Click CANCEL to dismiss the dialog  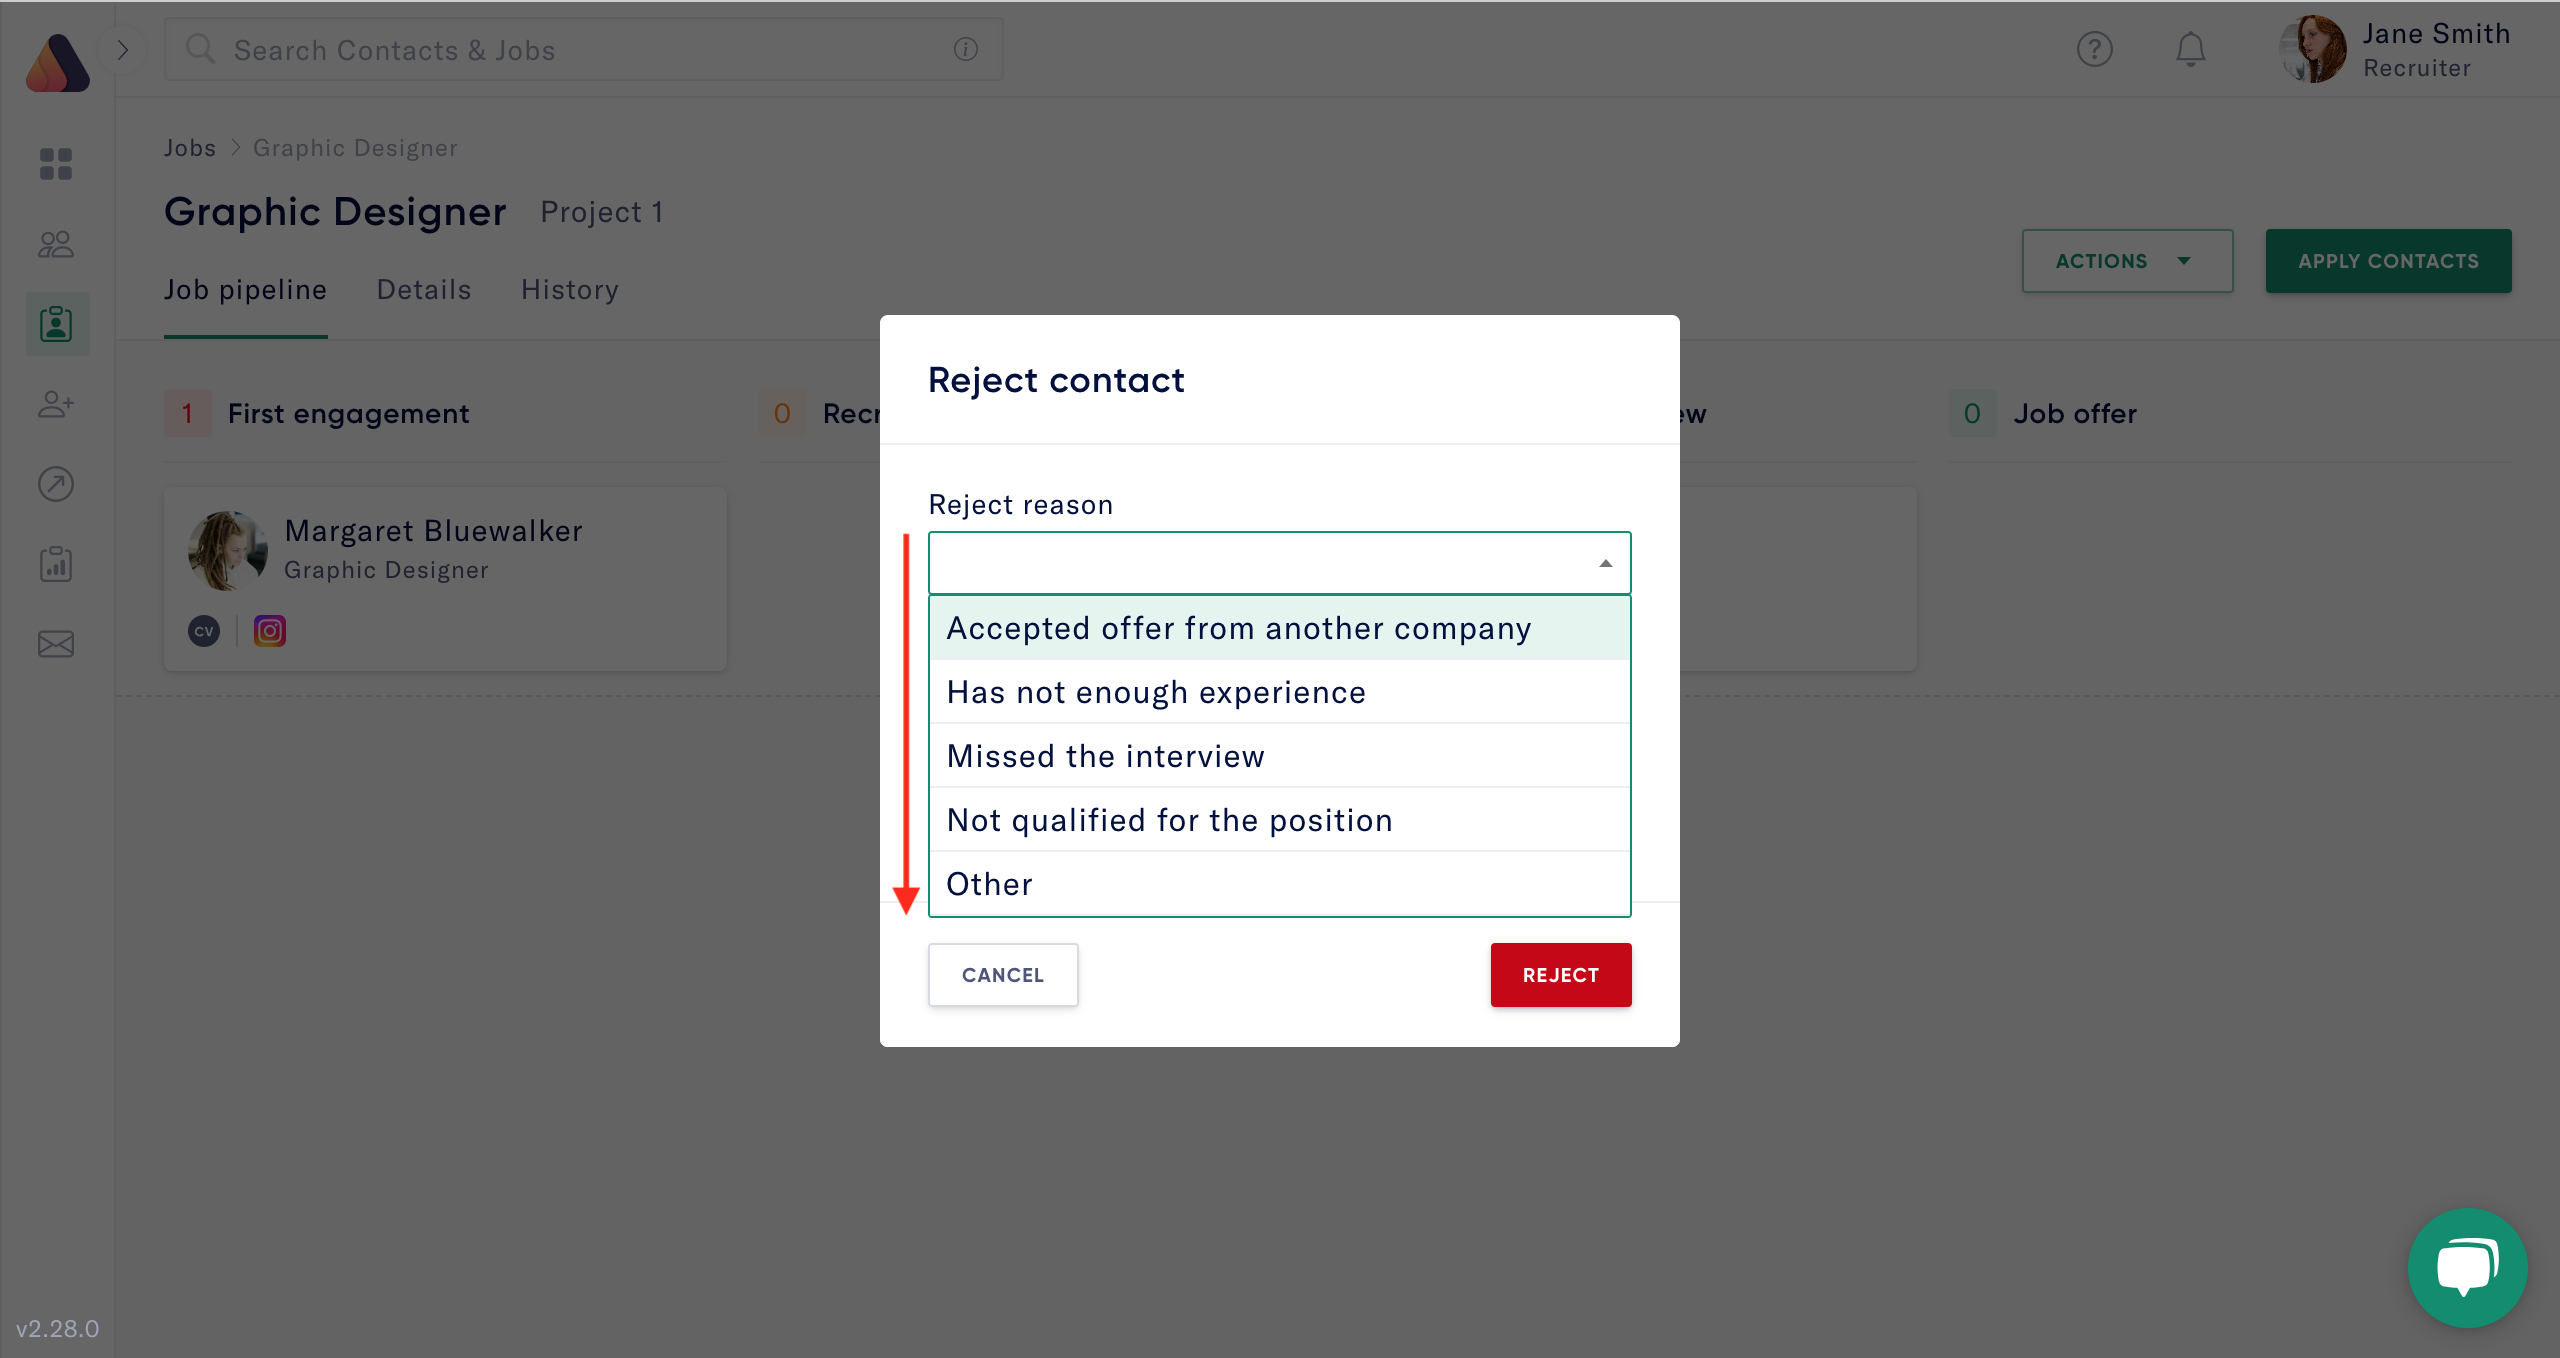1003,974
